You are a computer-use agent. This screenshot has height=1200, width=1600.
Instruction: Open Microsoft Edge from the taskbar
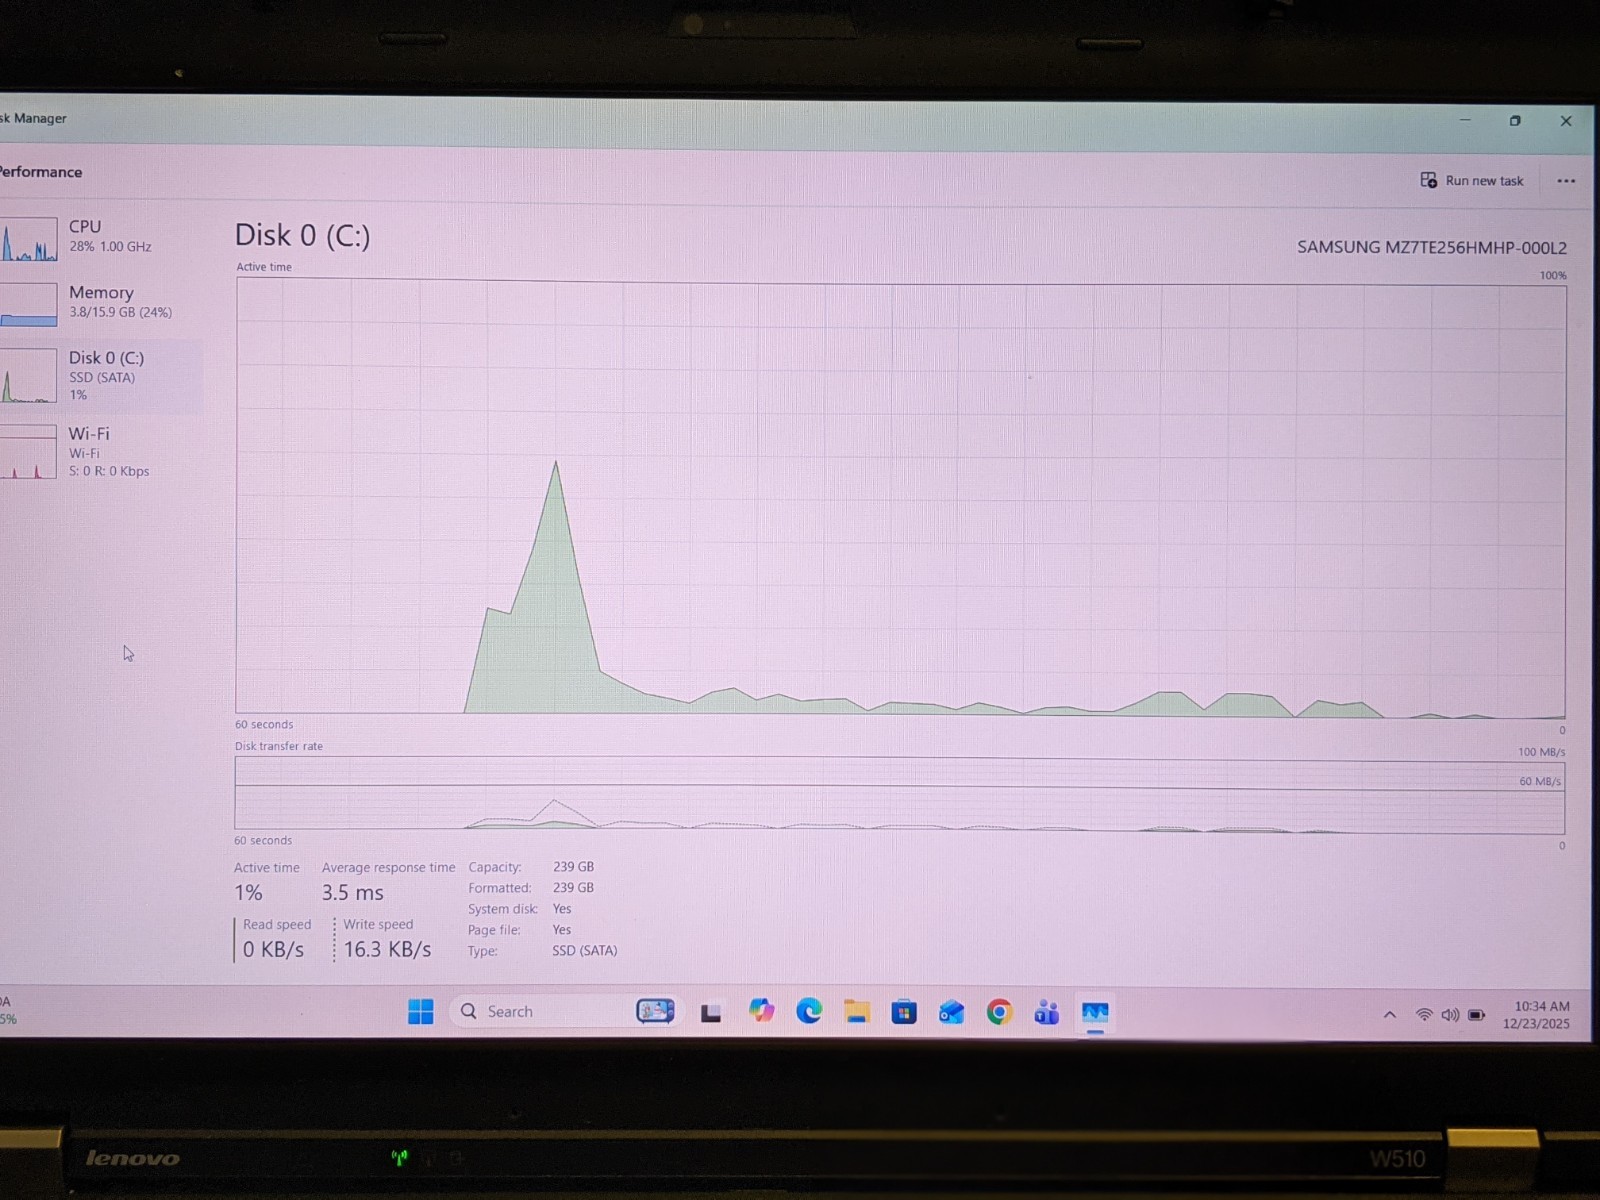click(809, 1012)
